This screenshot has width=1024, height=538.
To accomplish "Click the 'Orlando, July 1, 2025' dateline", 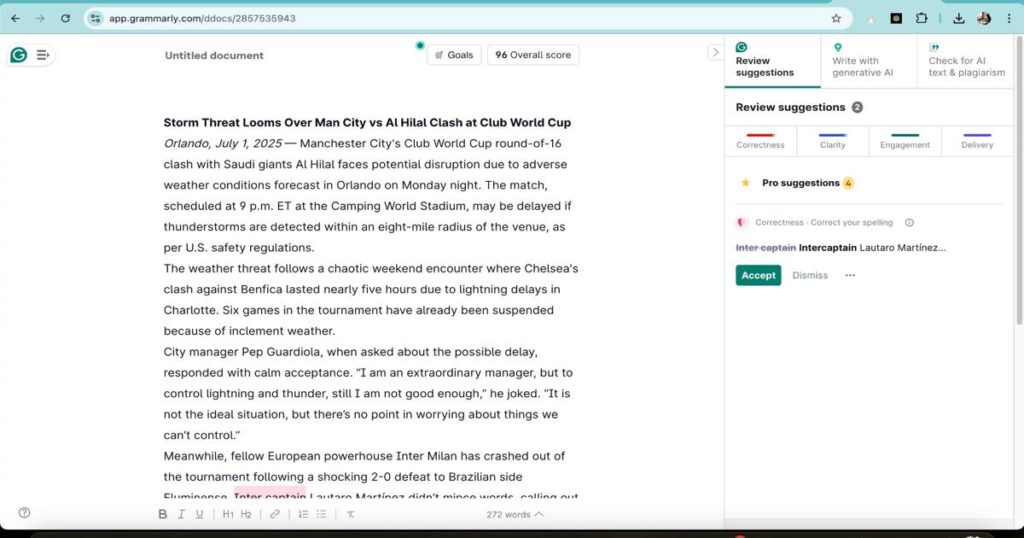I will coord(223,144).
